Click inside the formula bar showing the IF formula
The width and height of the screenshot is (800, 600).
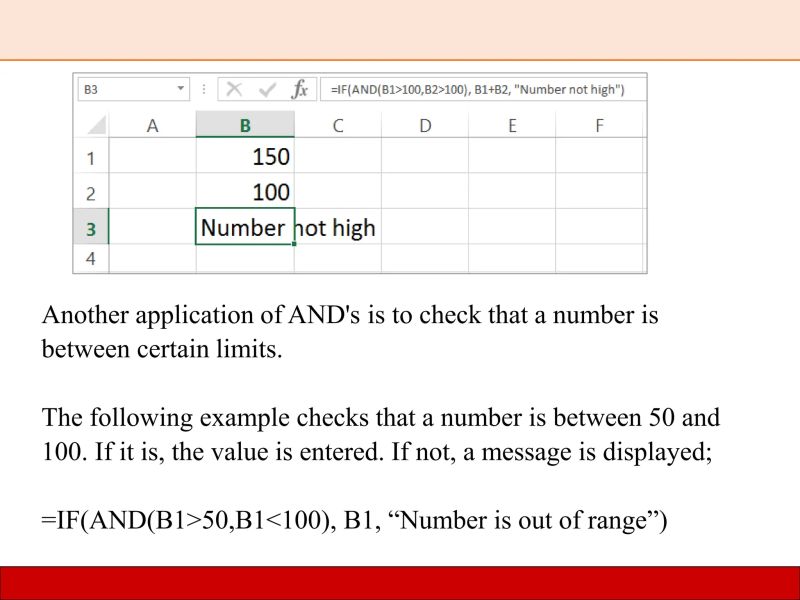tap(480, 88)
